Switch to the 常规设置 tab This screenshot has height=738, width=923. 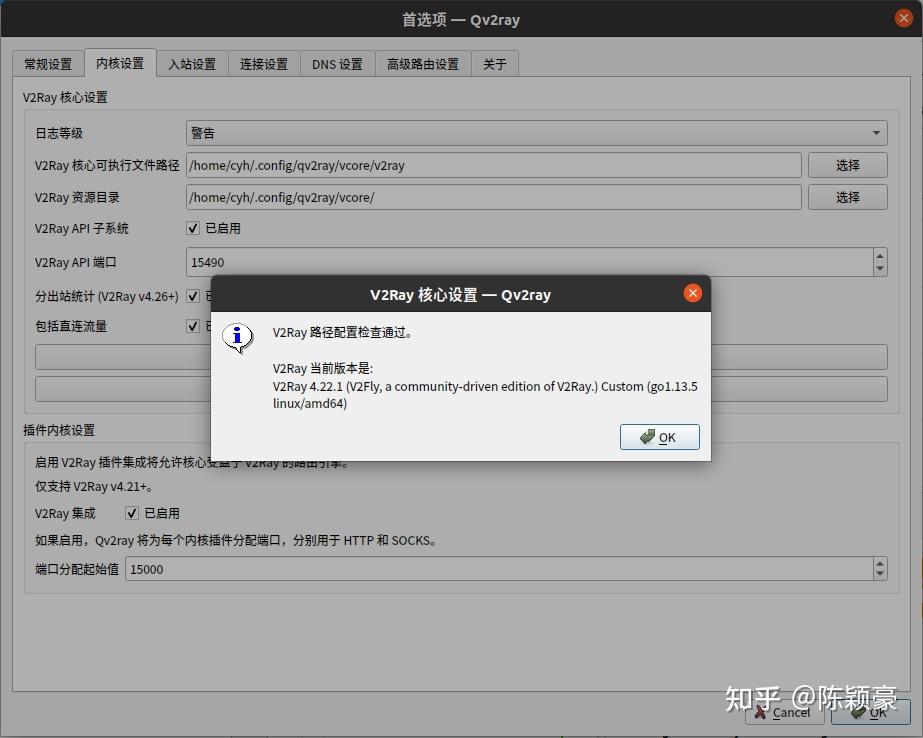tap(46, 63)
